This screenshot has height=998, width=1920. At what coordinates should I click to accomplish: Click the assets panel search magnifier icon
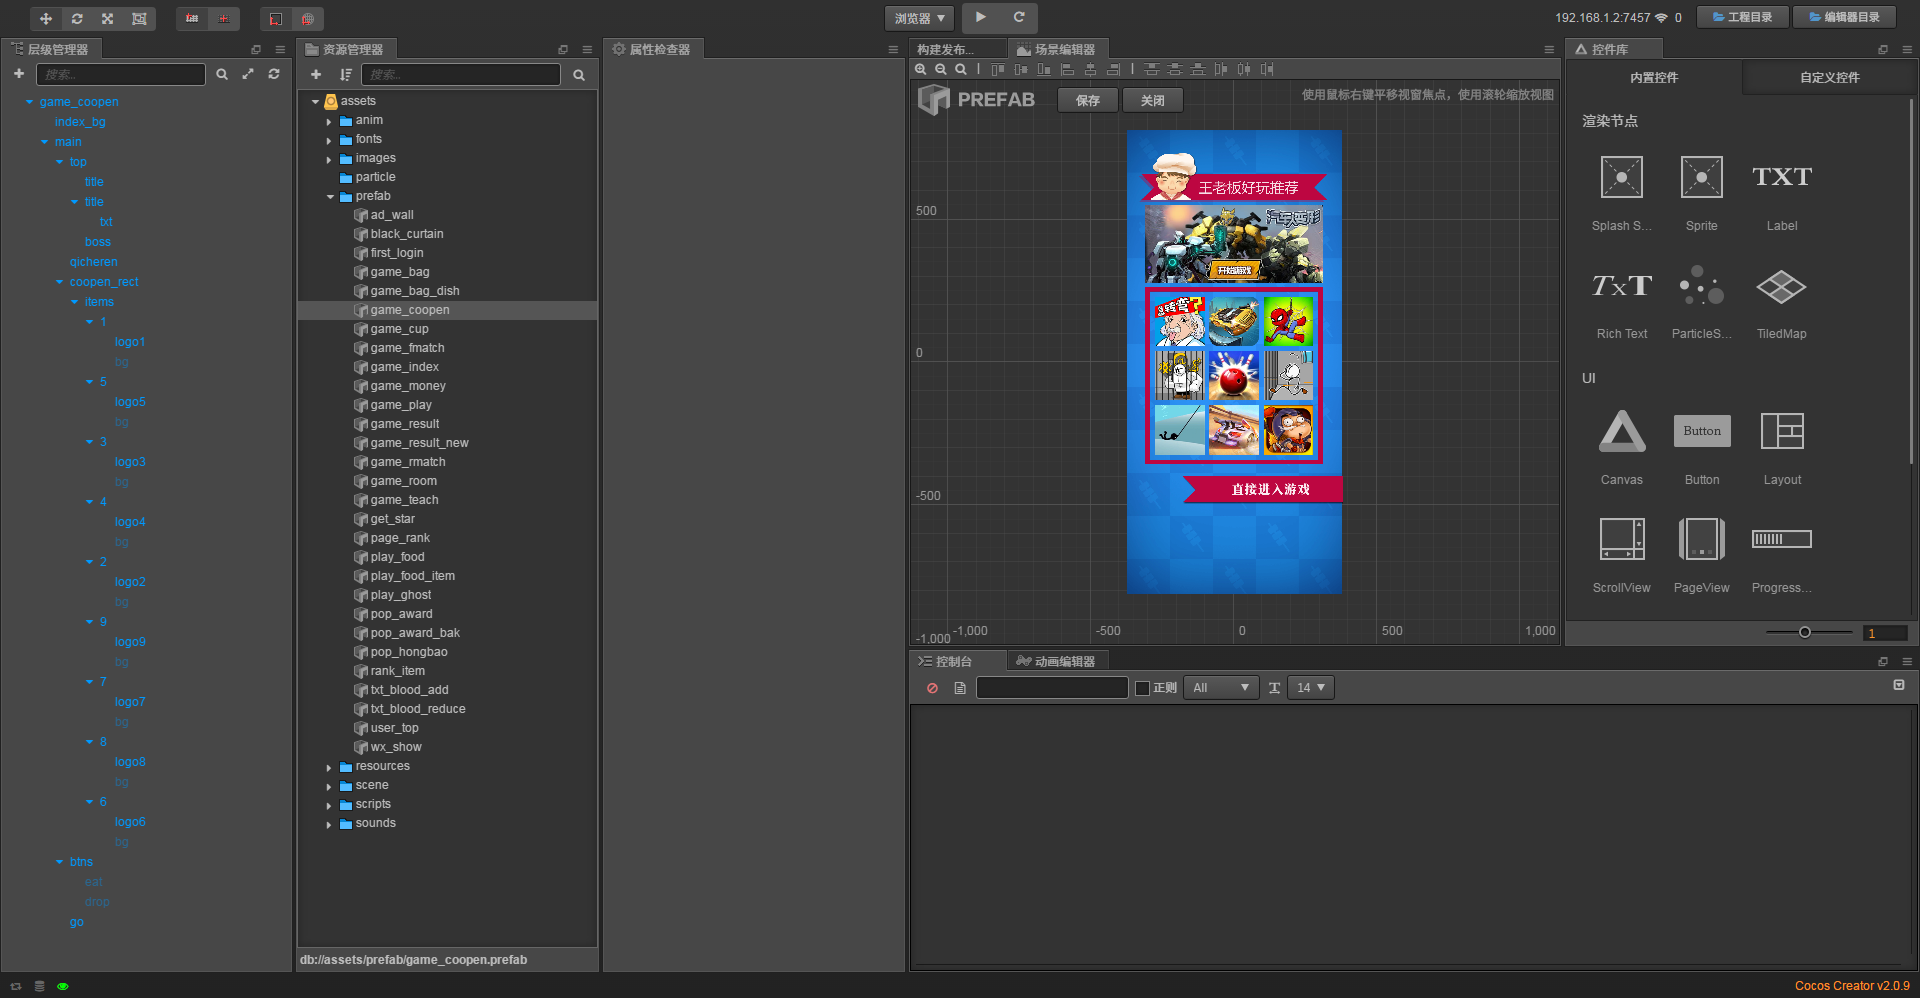coord(579,75)
